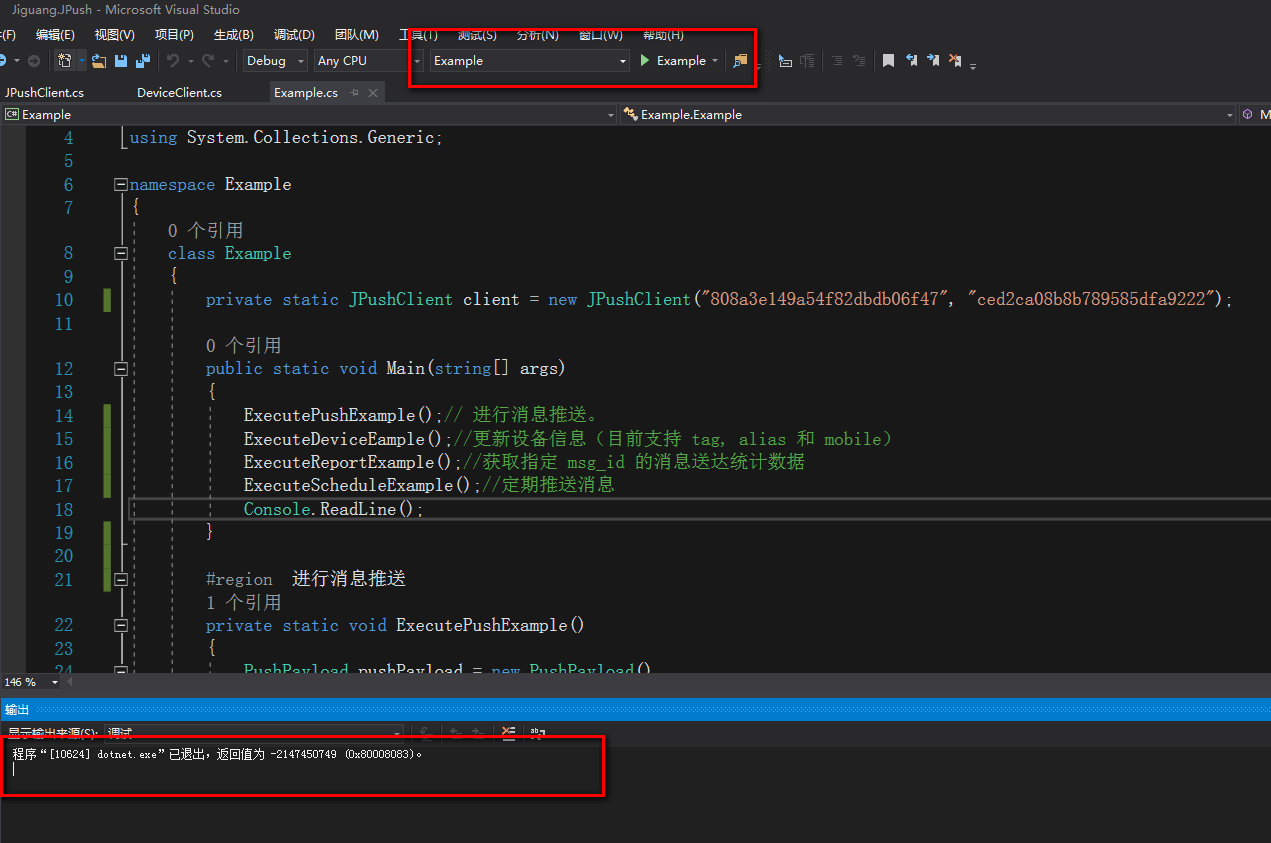
Task: Pin the Example.cs tab
Action: coord(354,93)
